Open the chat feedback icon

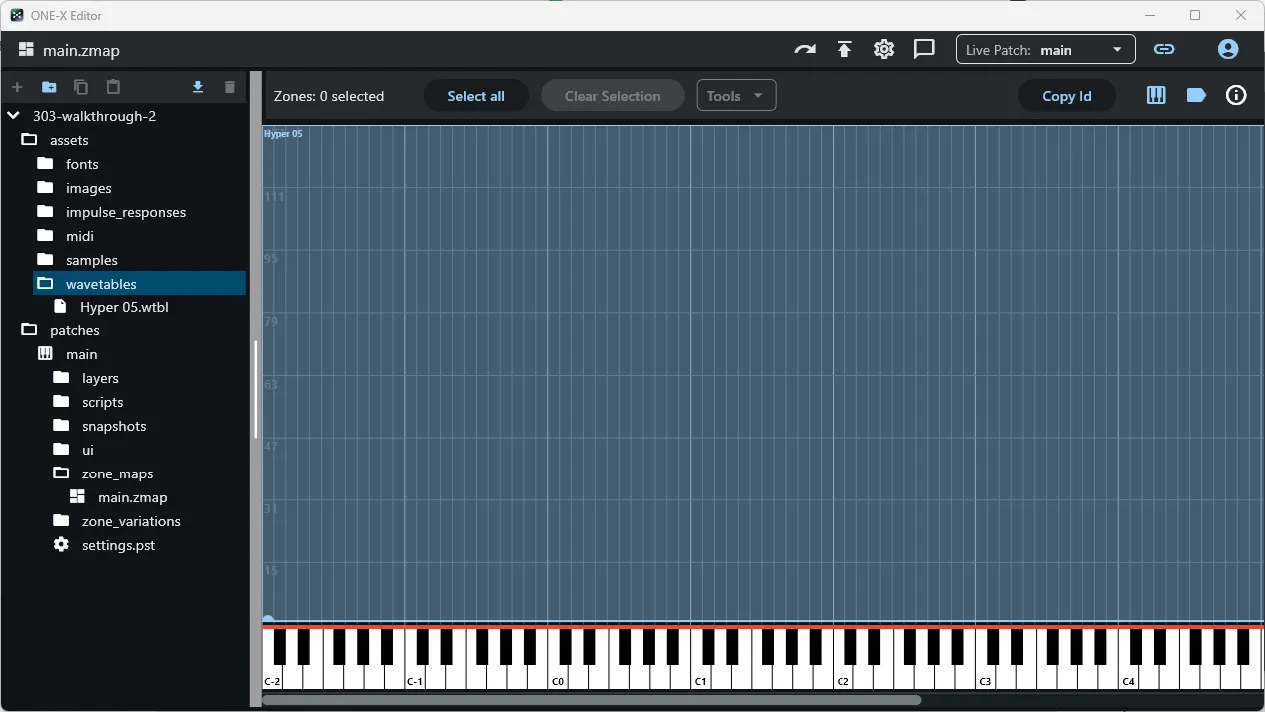coord(924,49)
